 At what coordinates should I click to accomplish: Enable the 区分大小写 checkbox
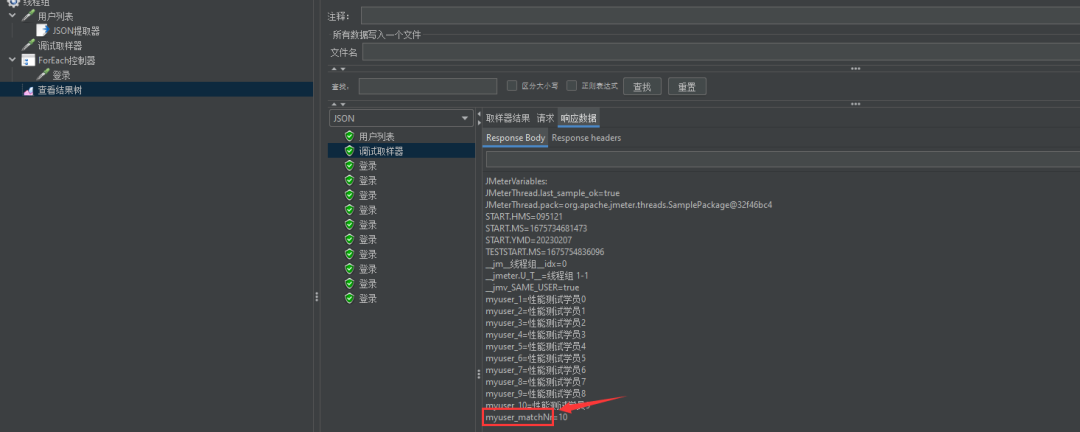click(512, 85)
